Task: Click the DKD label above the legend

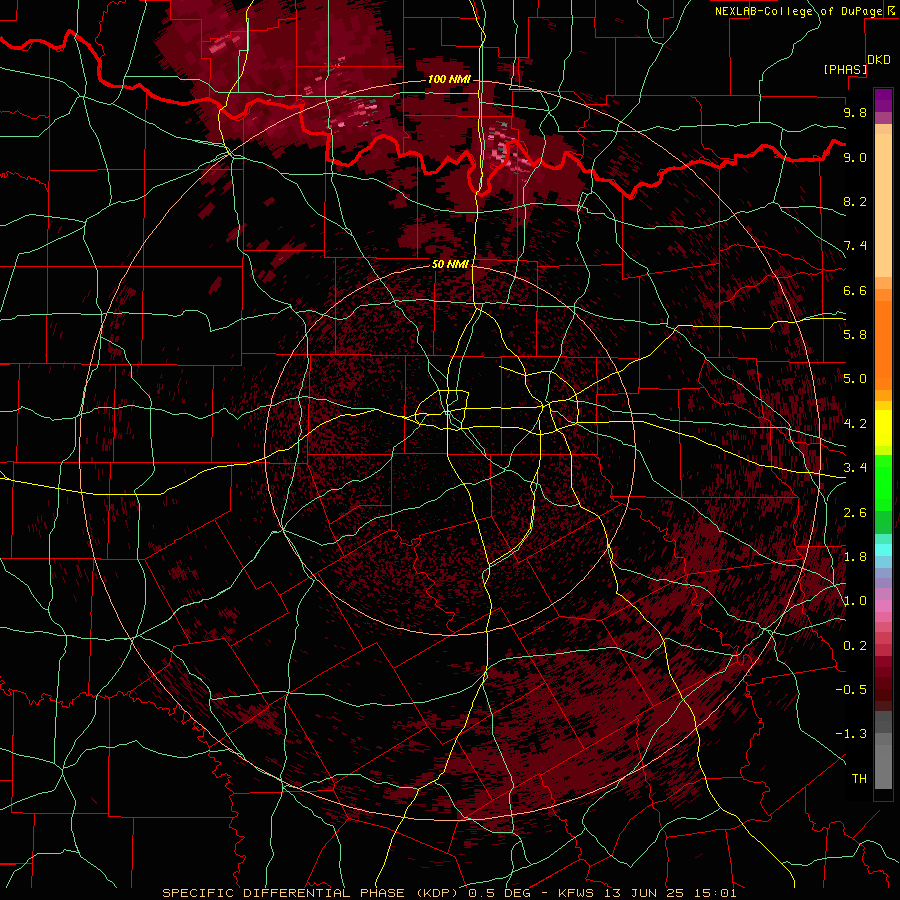Action: (x=879, y=60)
